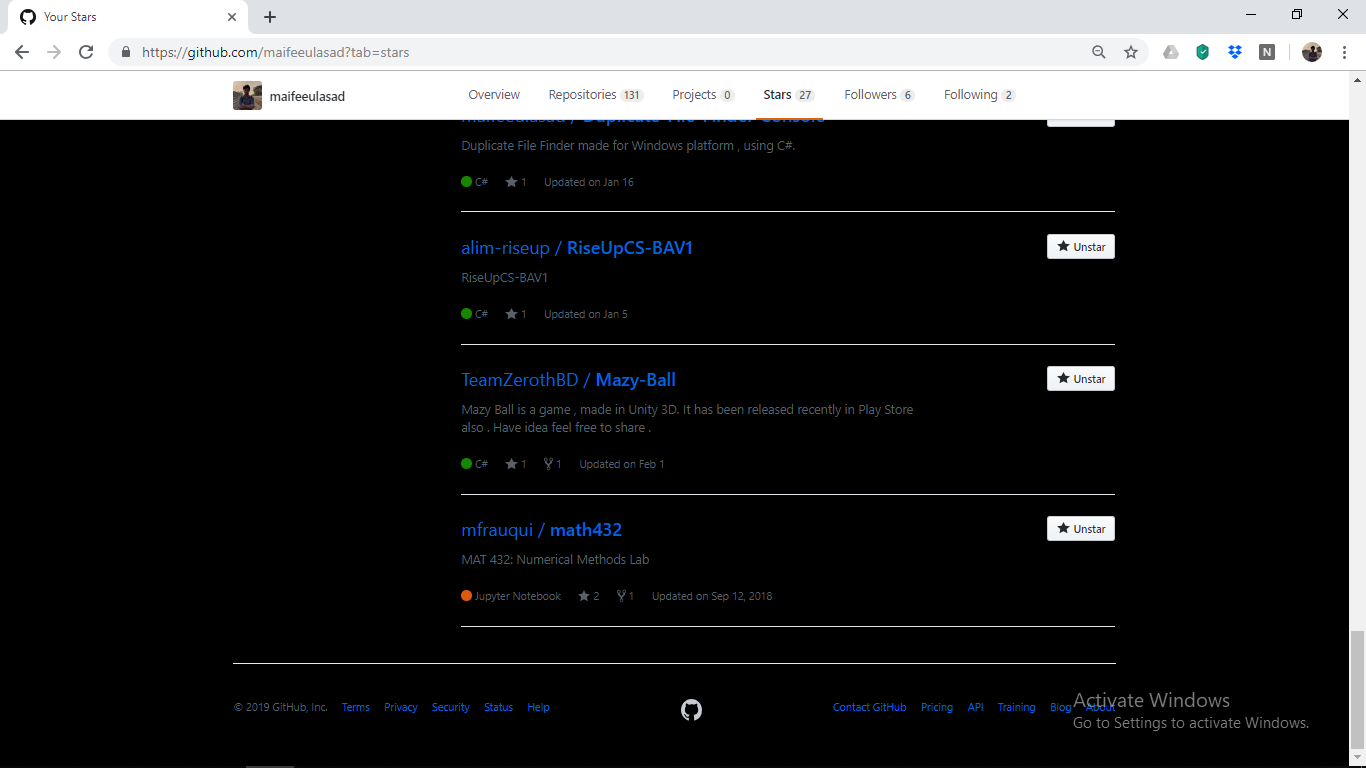Screen dimensions: 1366x768
Task: Open Chrome three-dot menu
Action: click(1345, 52)
